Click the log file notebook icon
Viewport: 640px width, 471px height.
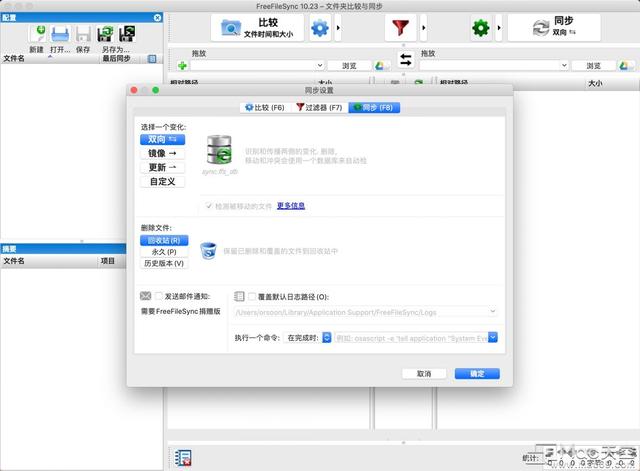[239, 296]
